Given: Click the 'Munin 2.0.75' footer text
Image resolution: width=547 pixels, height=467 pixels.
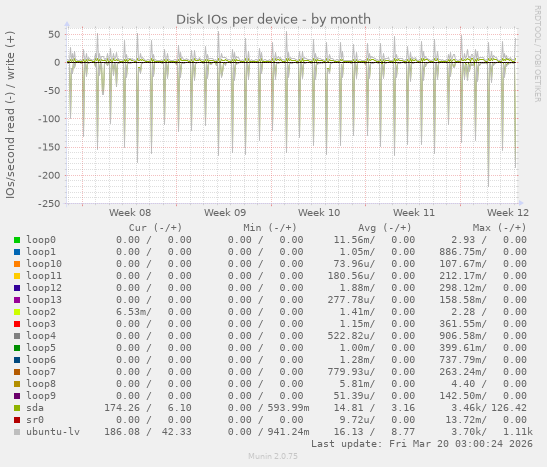Looking at the screenshot, I should pos(273,456).
